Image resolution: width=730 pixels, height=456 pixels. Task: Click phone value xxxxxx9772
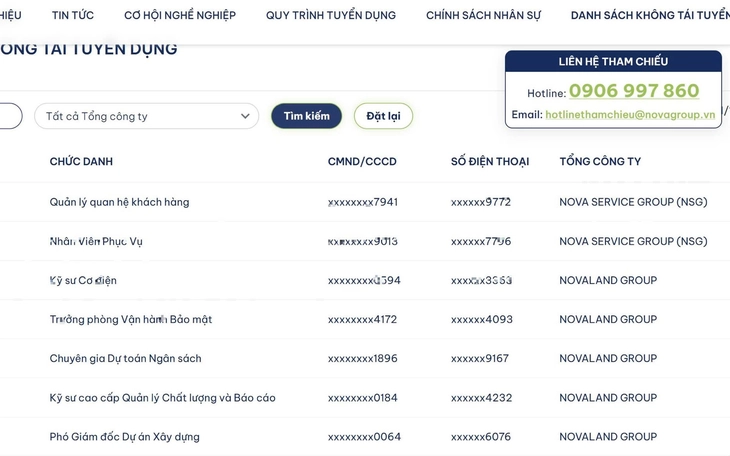[x=480, y=202]
